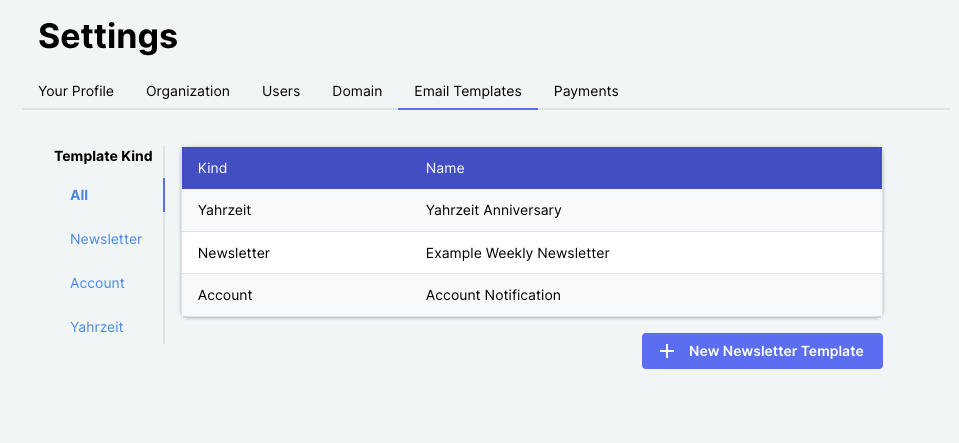Click the Kind column header
This screenshot has width=959, height=443.
click(213, 168)
